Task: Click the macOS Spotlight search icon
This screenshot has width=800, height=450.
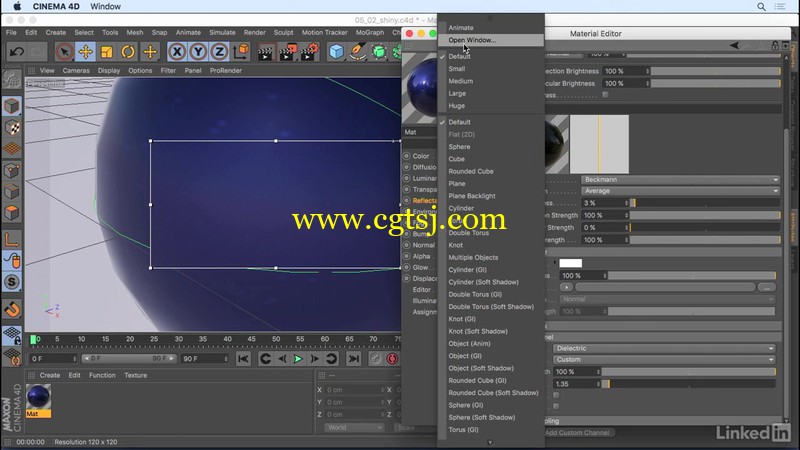Action: click(x=761, y=7)
